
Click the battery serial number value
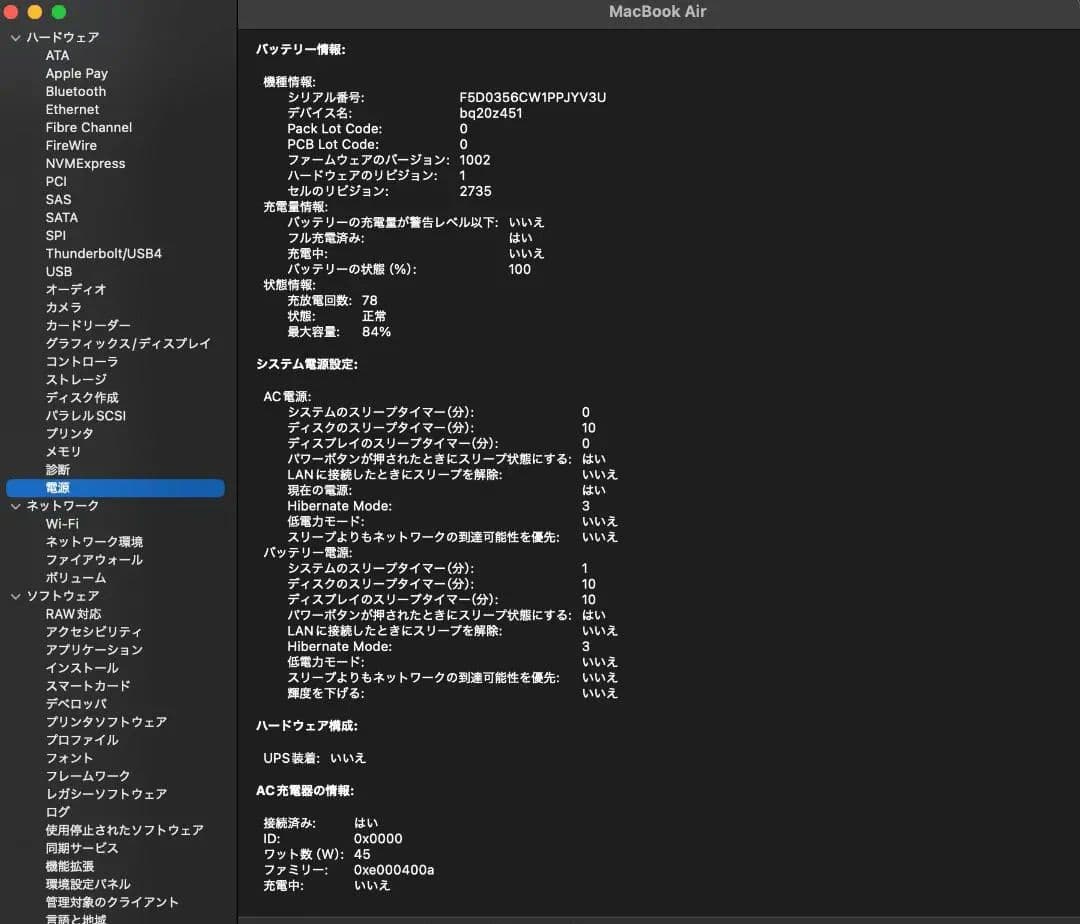click(x=532, y=97)
